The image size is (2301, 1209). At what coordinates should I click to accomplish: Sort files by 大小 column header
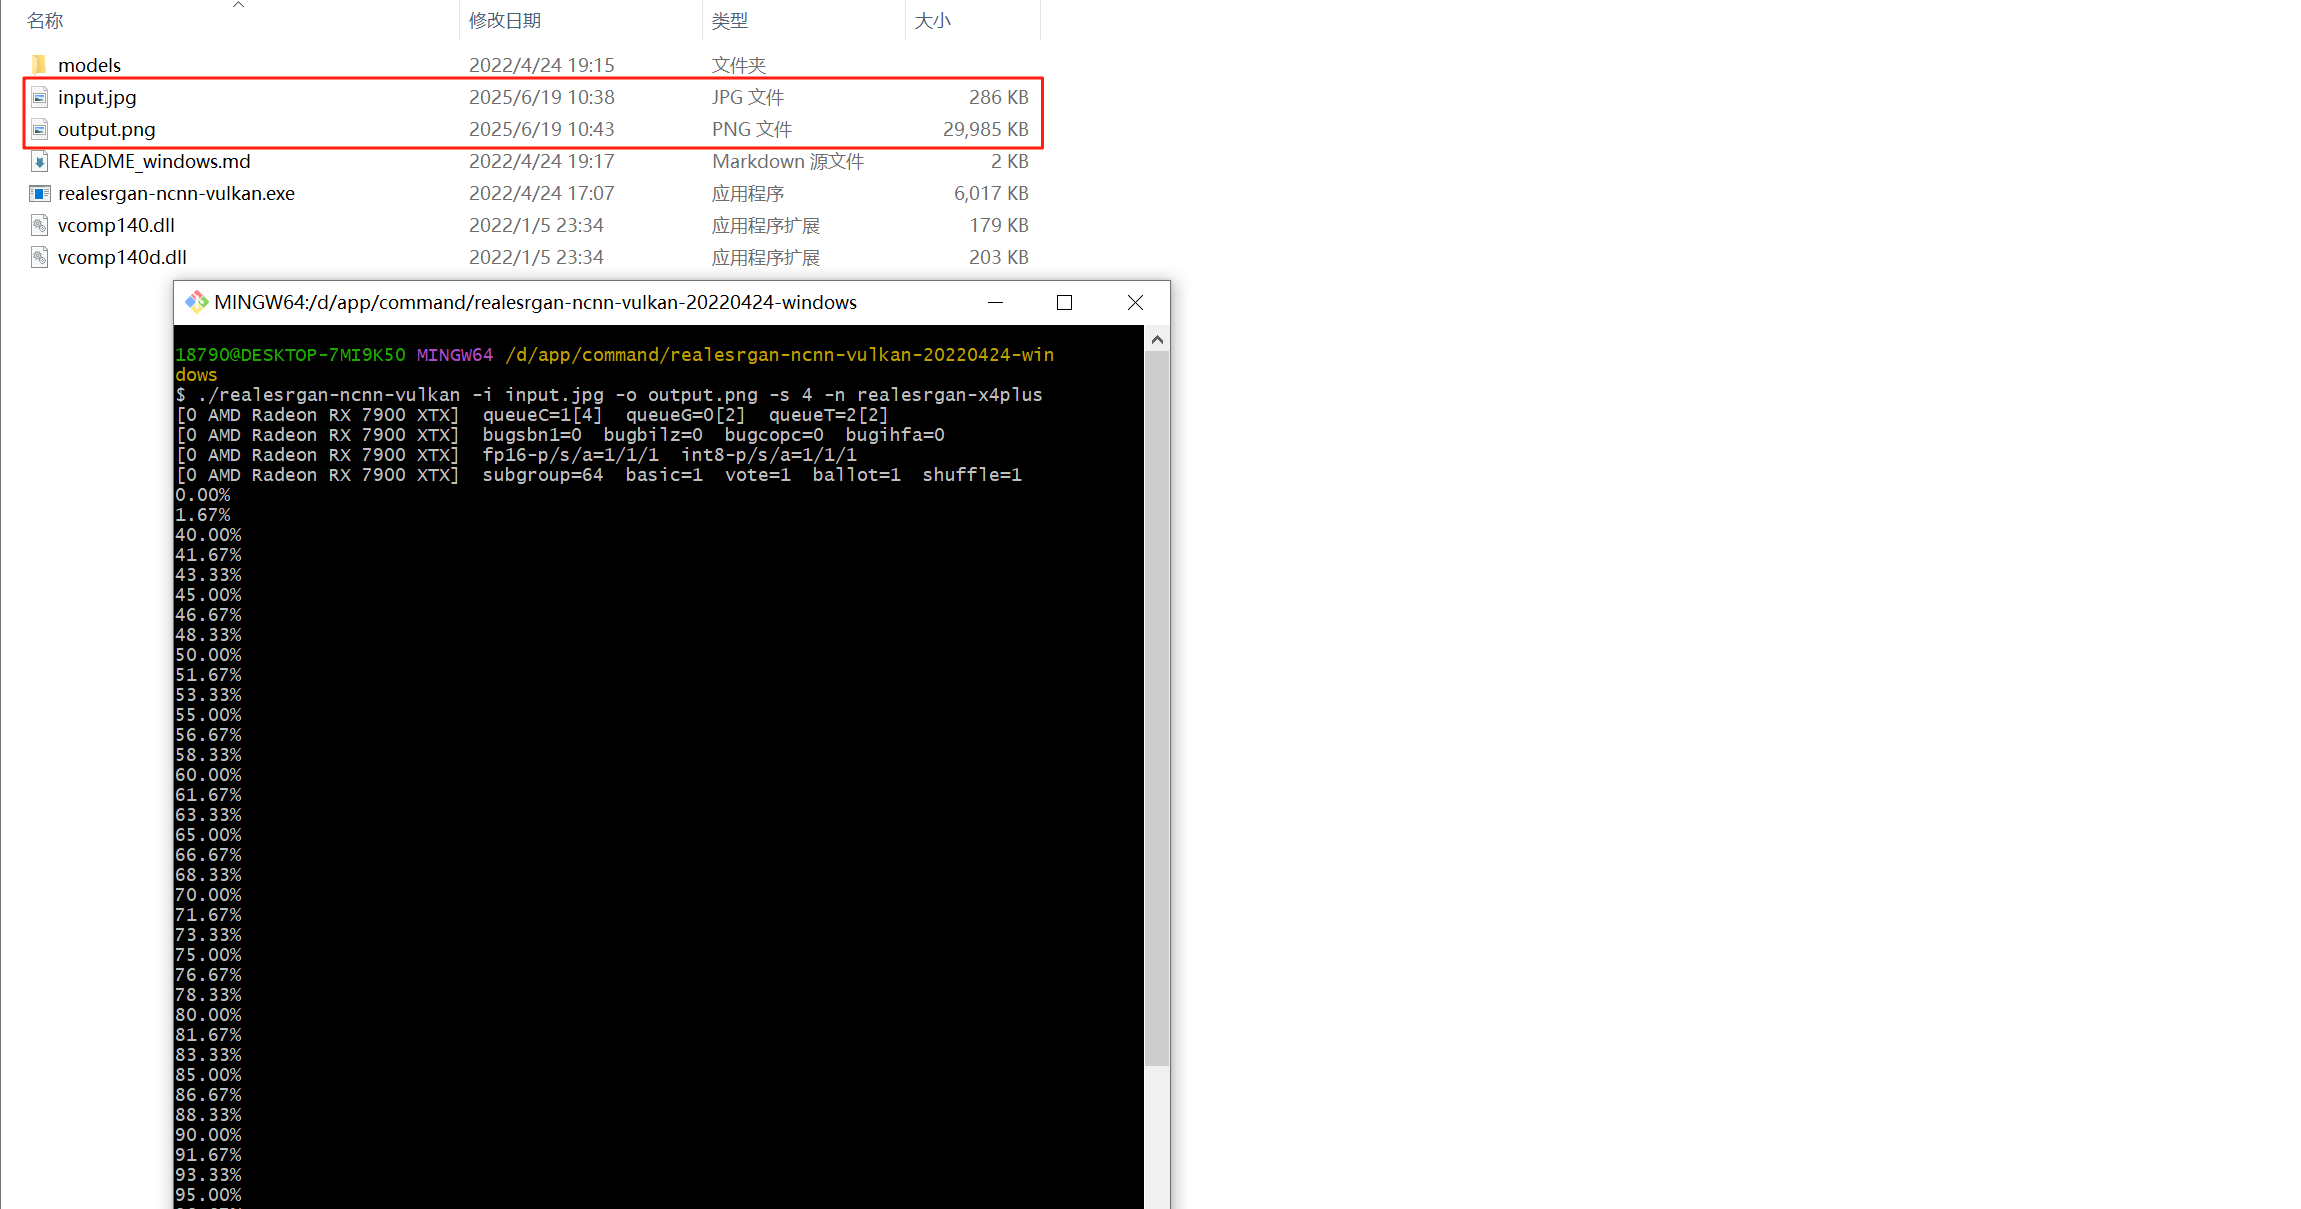(932, 20)
